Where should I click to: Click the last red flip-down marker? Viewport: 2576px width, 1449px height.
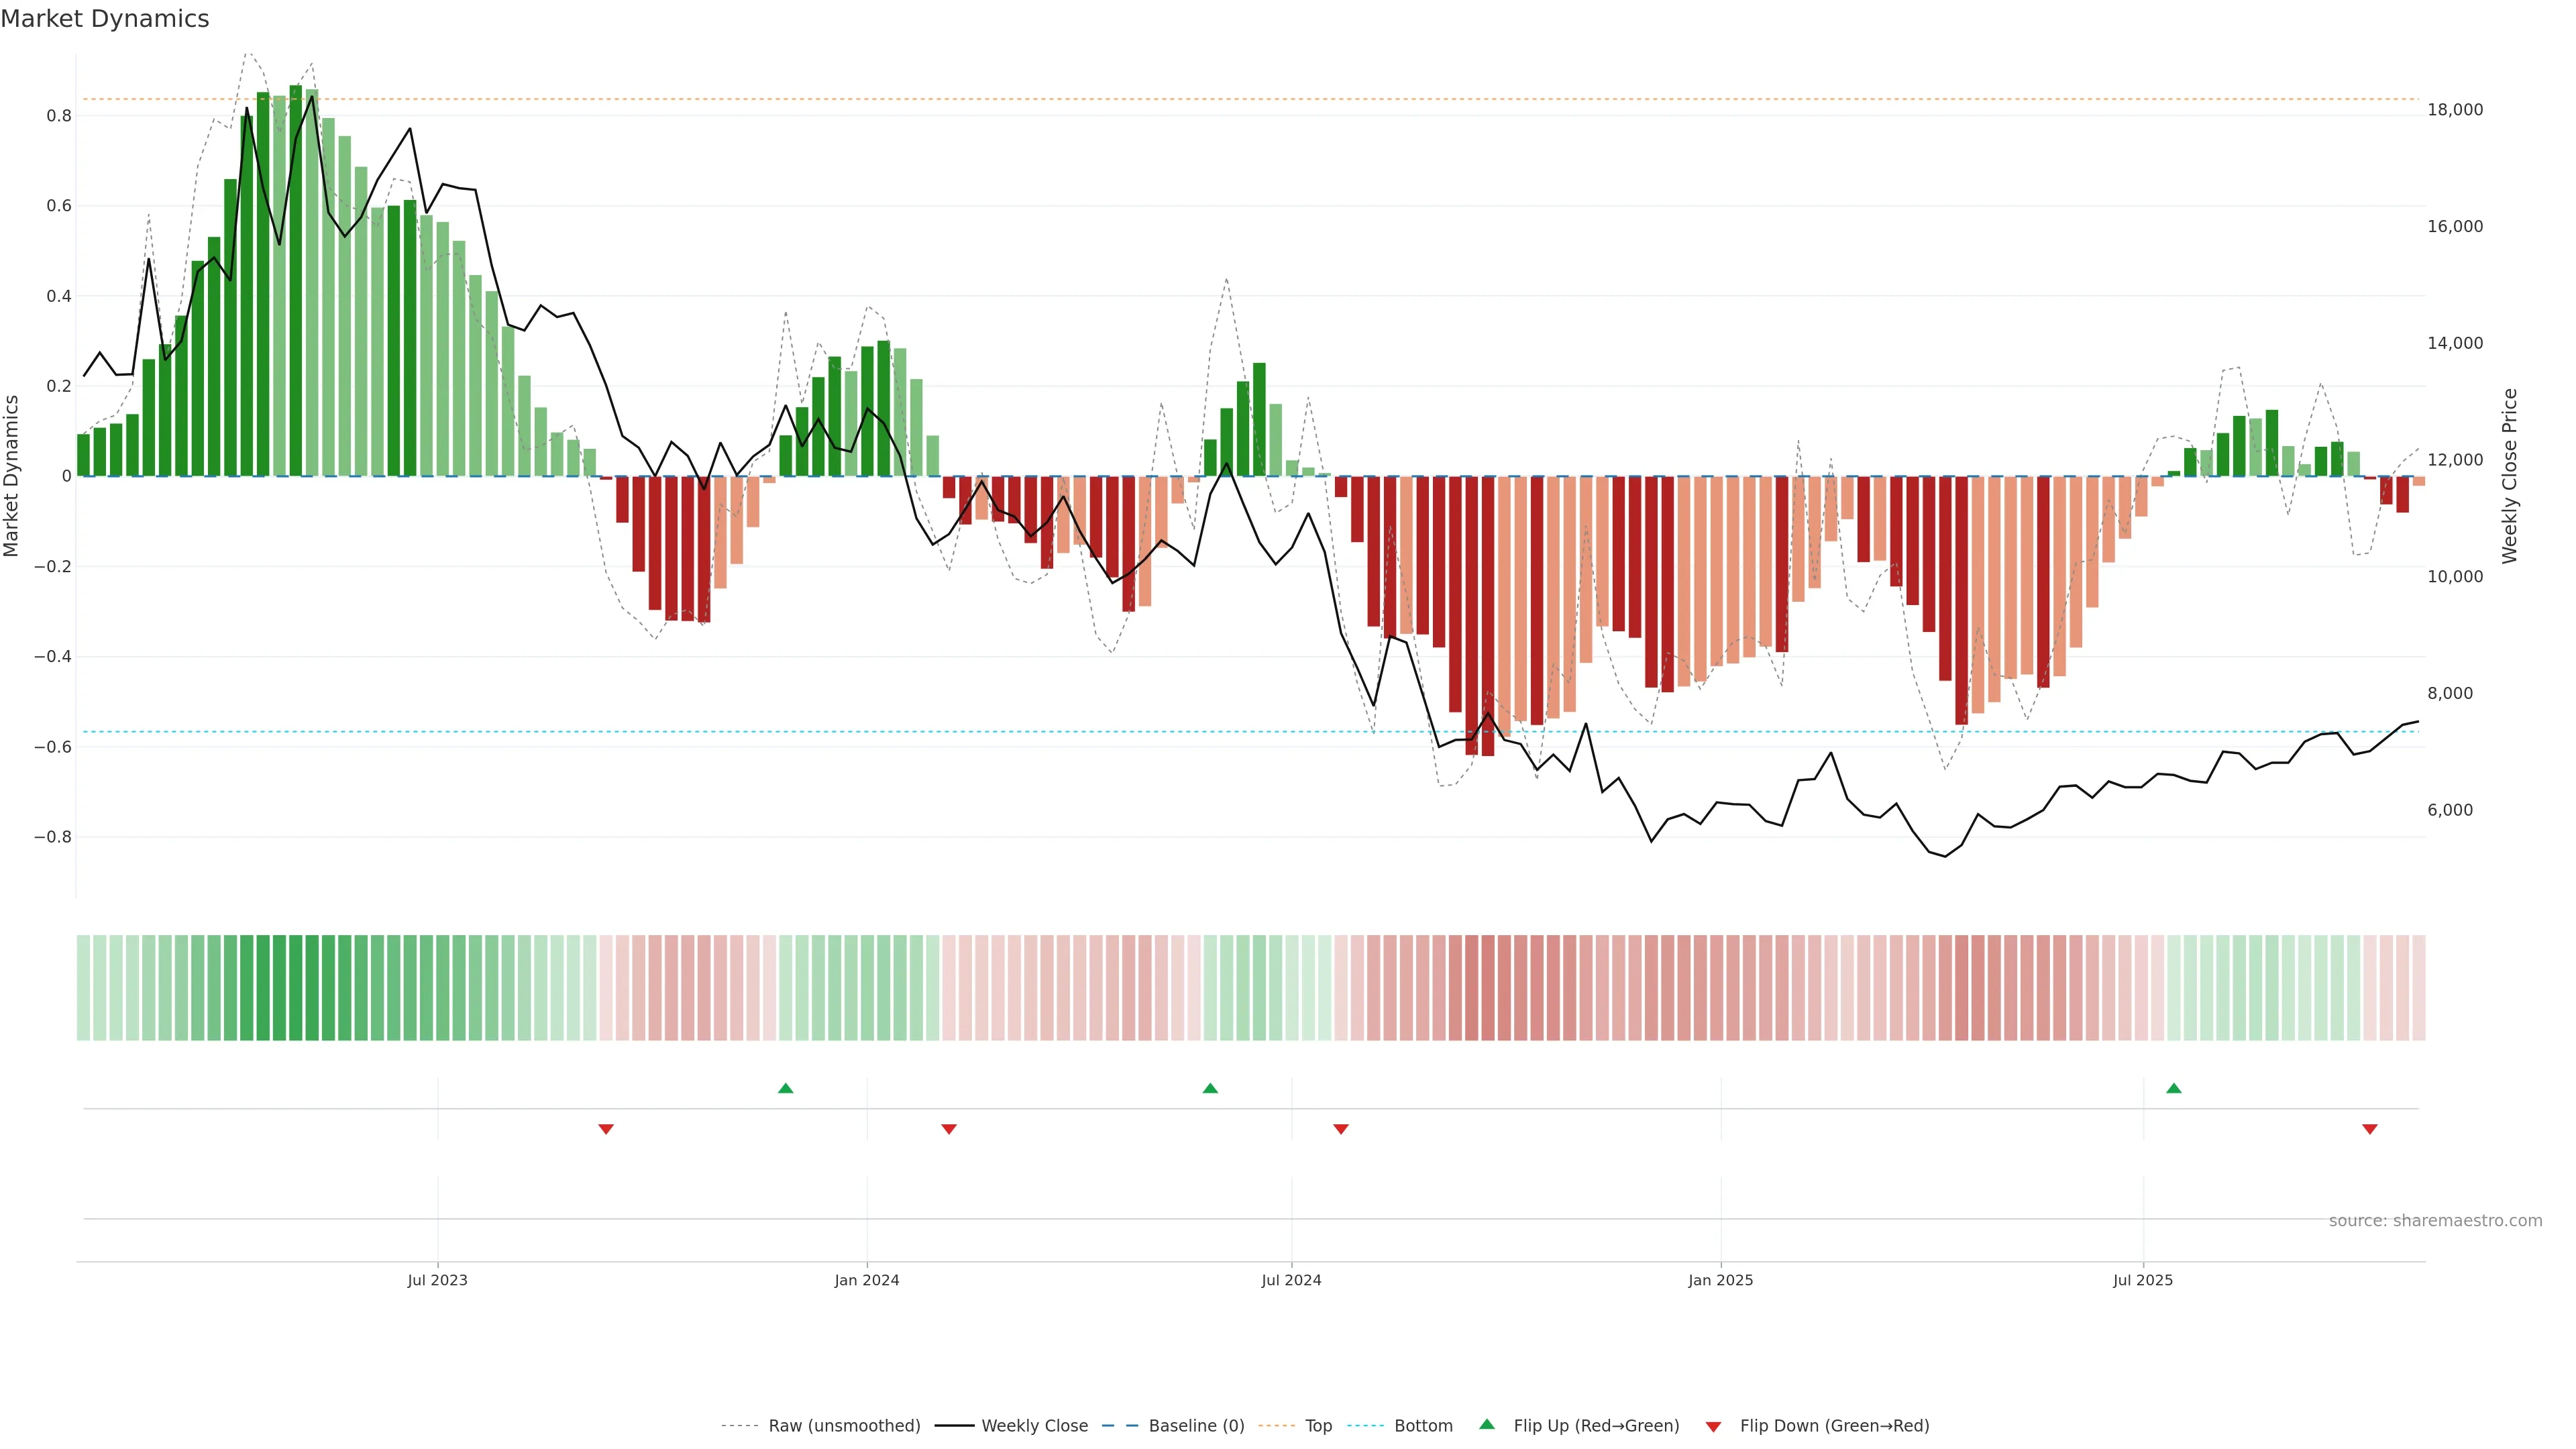(2369, 1129)
